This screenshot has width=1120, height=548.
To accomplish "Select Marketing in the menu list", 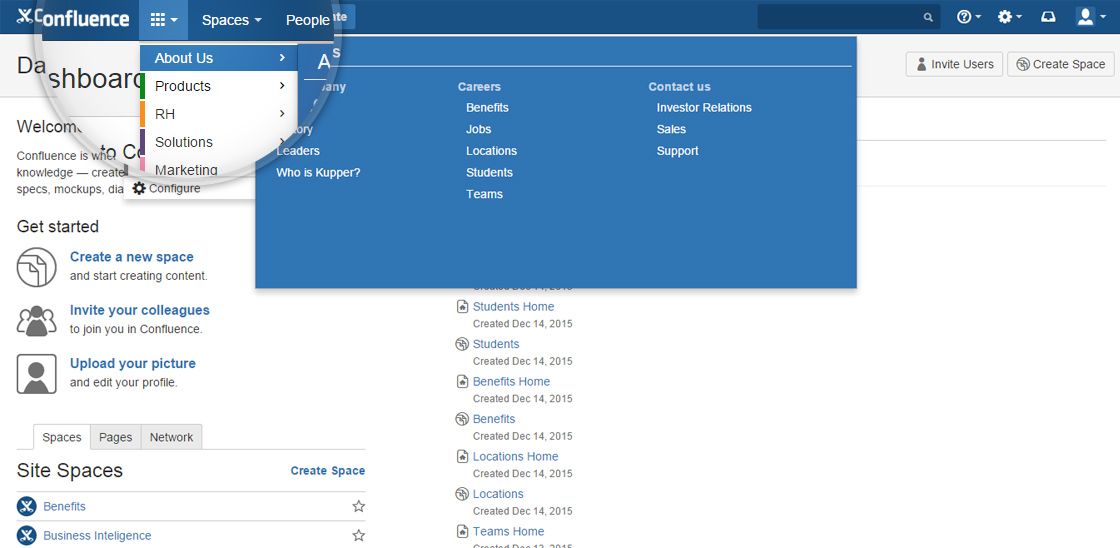I will click(186, 170).
